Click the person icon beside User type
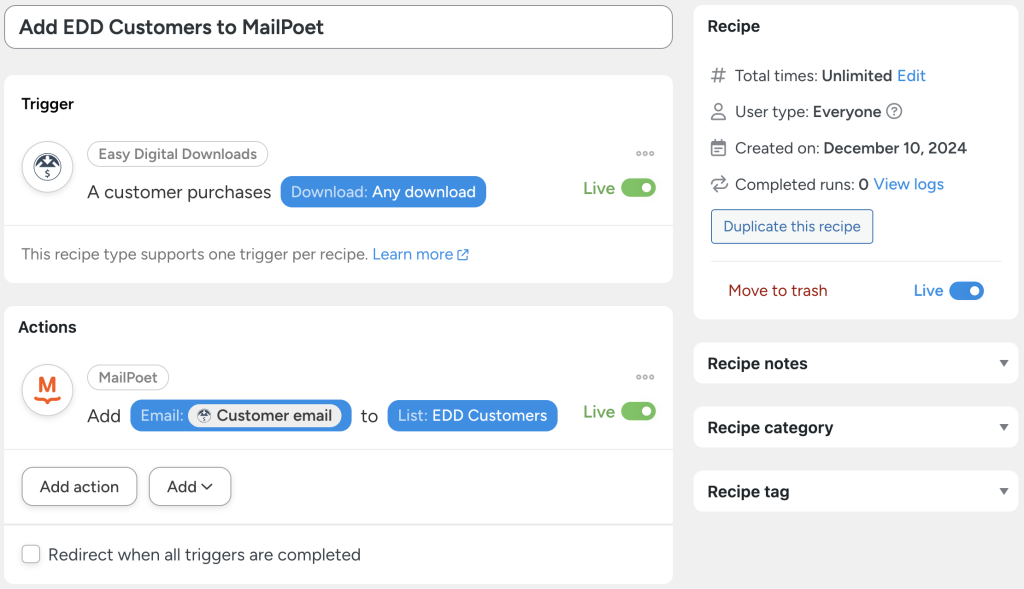 (x=719, y=111)
